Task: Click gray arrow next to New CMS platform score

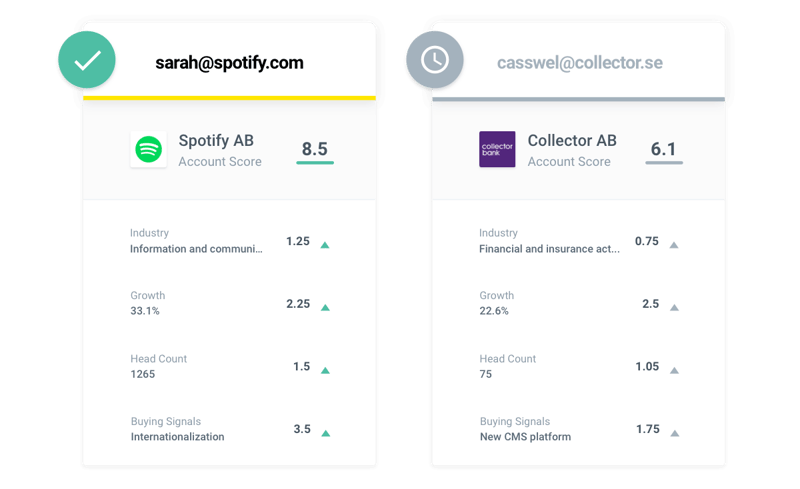Action: [674, 433]
